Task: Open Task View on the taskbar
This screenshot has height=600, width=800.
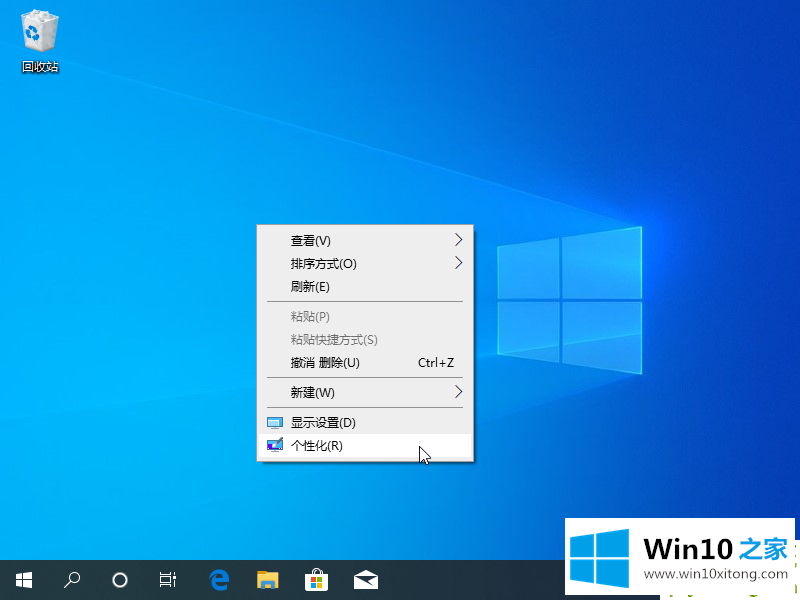Action: coord(168,579)
